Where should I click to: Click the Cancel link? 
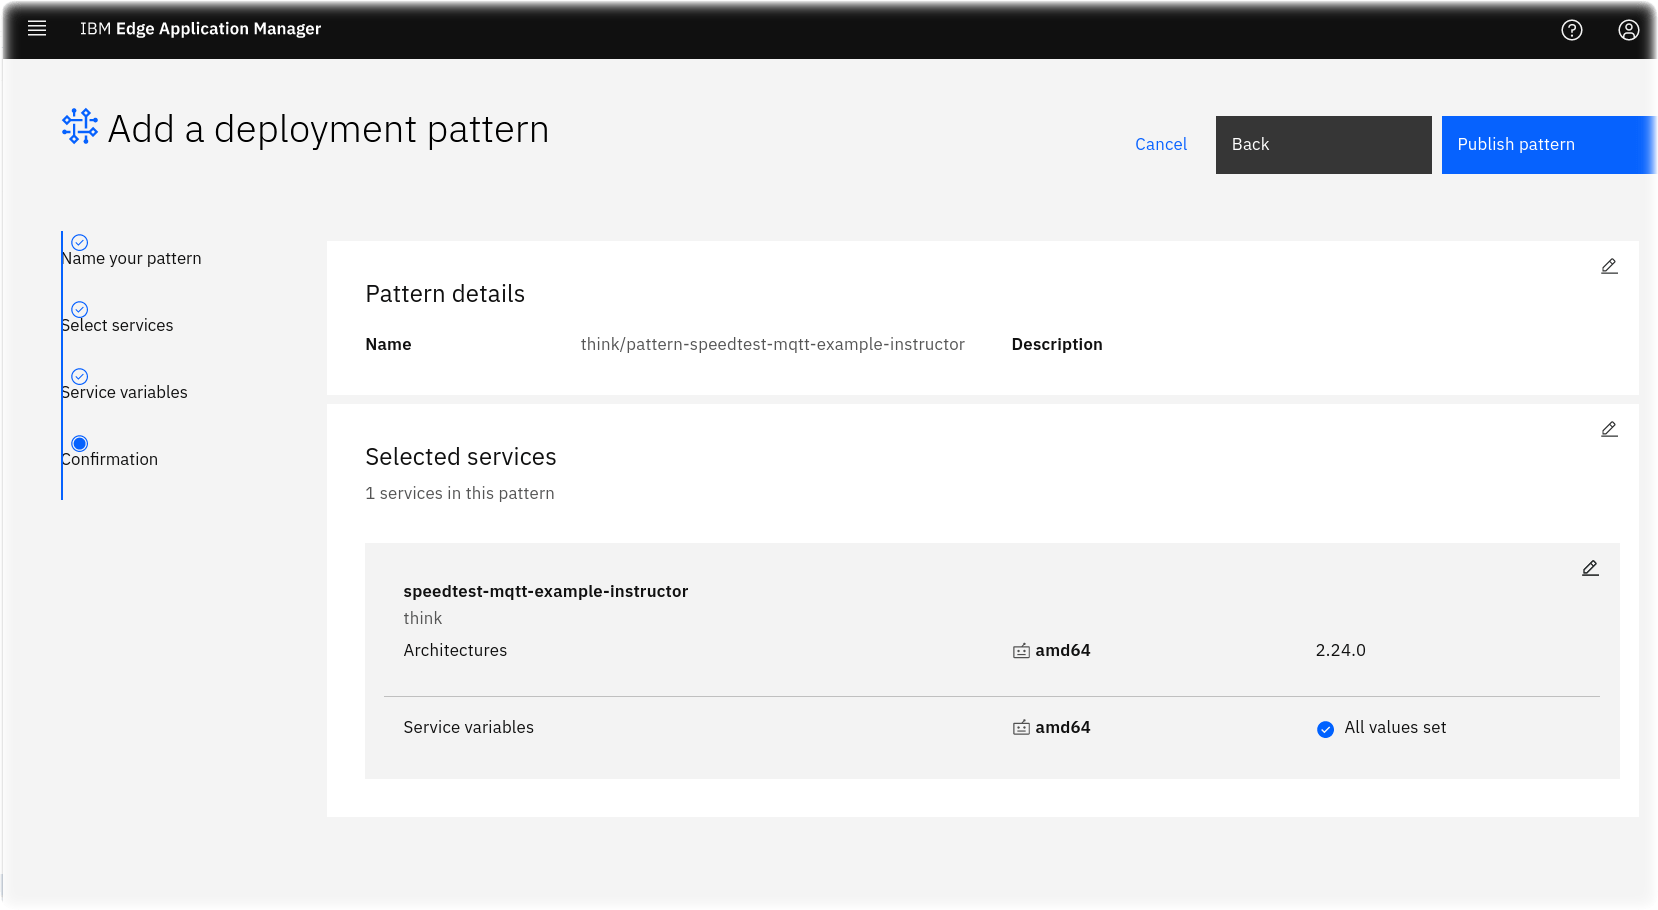click(1160, 144)
